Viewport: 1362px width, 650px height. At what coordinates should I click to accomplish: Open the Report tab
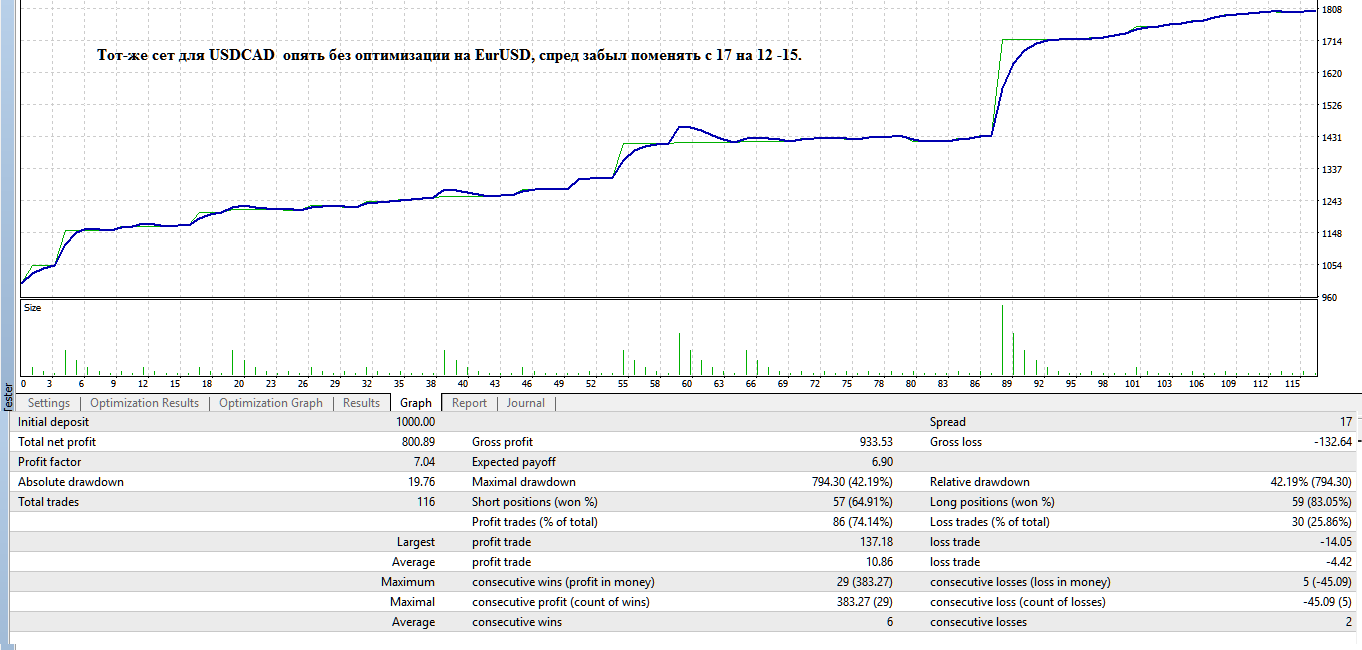coord(469,403)
